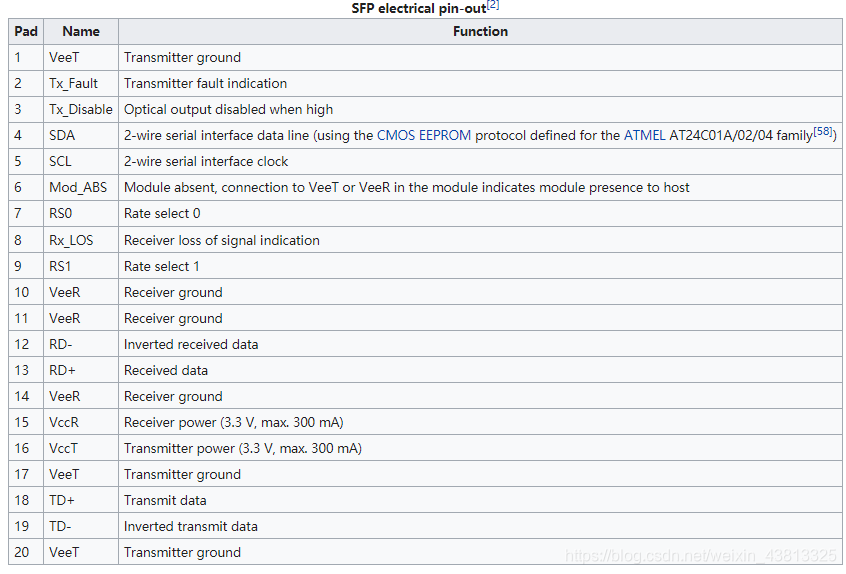This screenshot has width=846, height=574.
Task: Click VeeR in pad 14 row
Action: (64, 396)
